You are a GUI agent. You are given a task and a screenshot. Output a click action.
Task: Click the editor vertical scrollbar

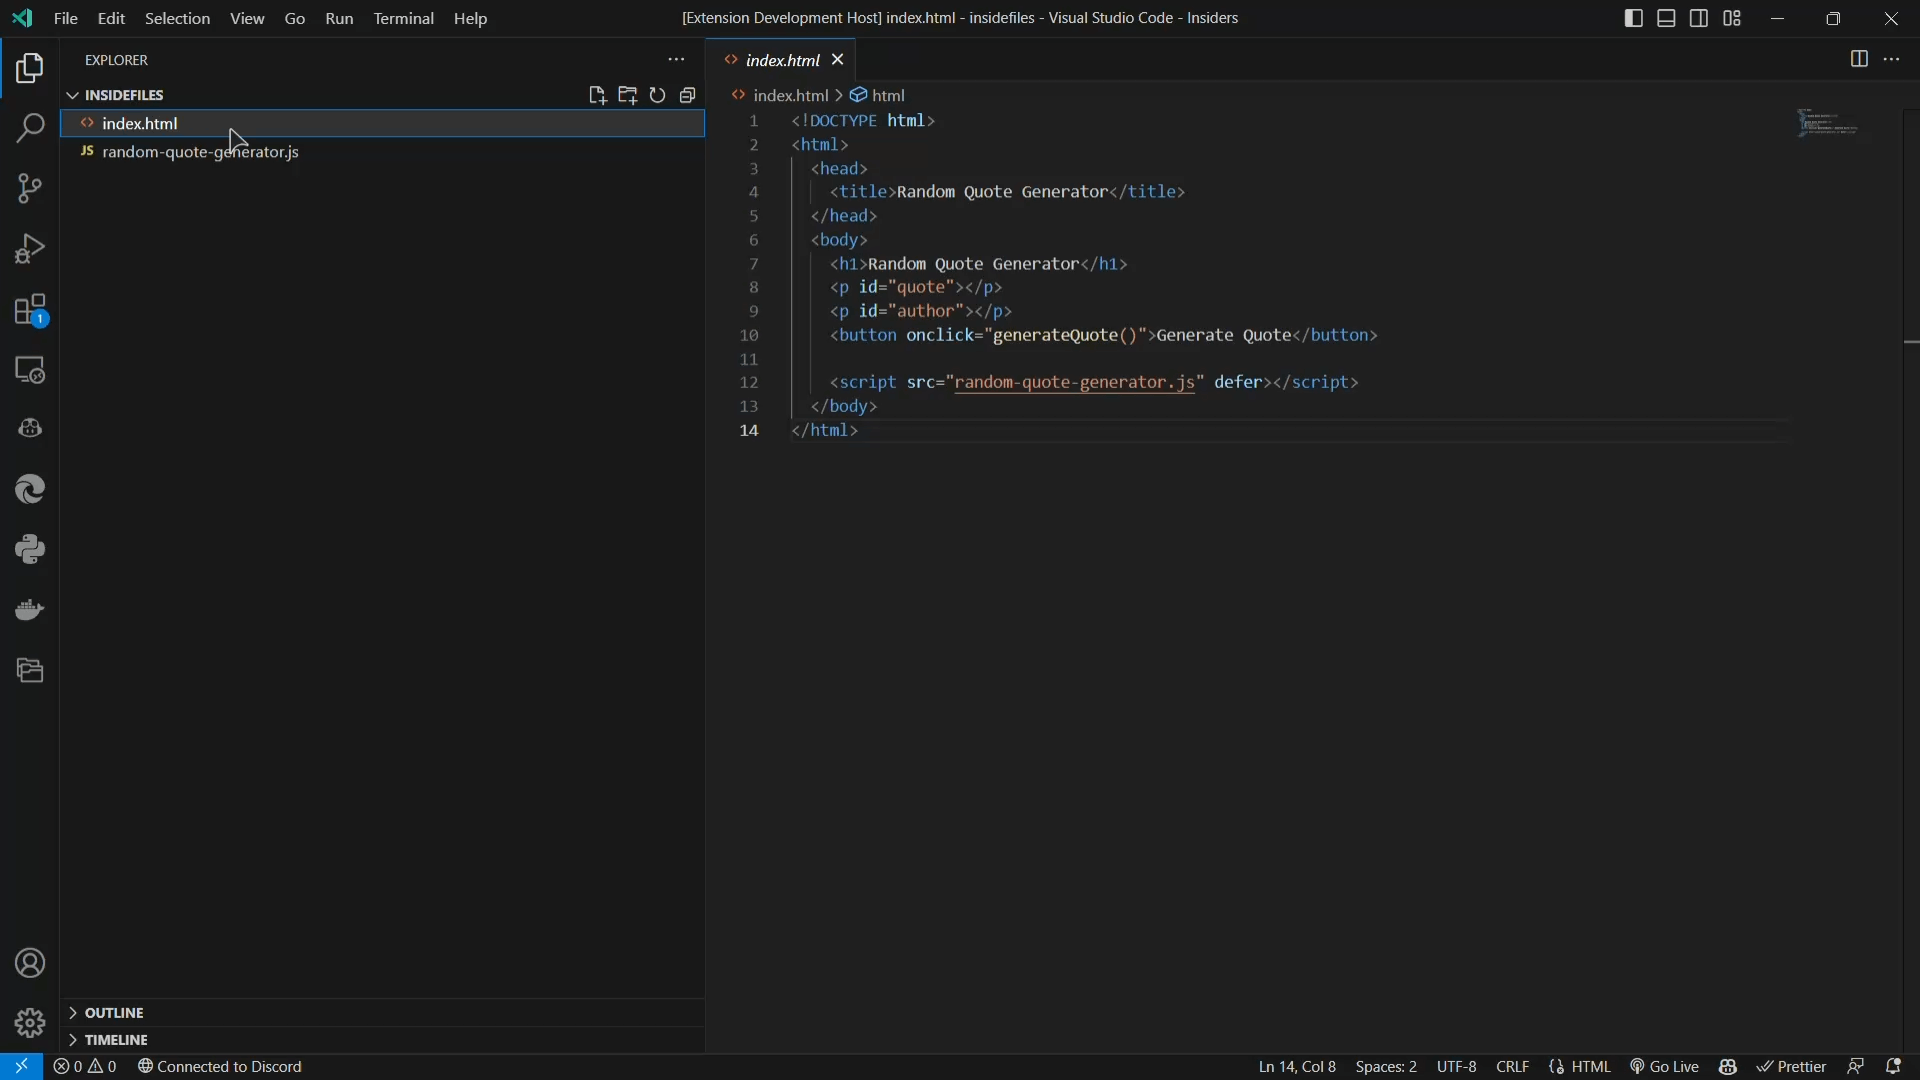1911,580
